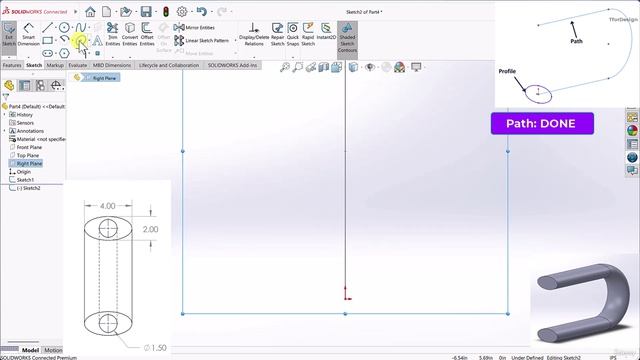Switch to the Markup tab
Image resolution: width=640 pixels, height=360 pixels.
[55, 65]
